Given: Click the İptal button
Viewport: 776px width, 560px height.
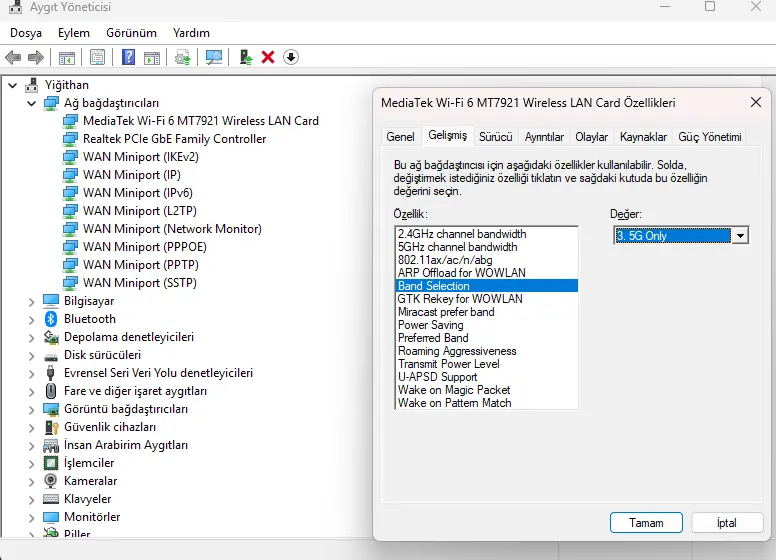Looking at the screenshot, I should (727, 523).
